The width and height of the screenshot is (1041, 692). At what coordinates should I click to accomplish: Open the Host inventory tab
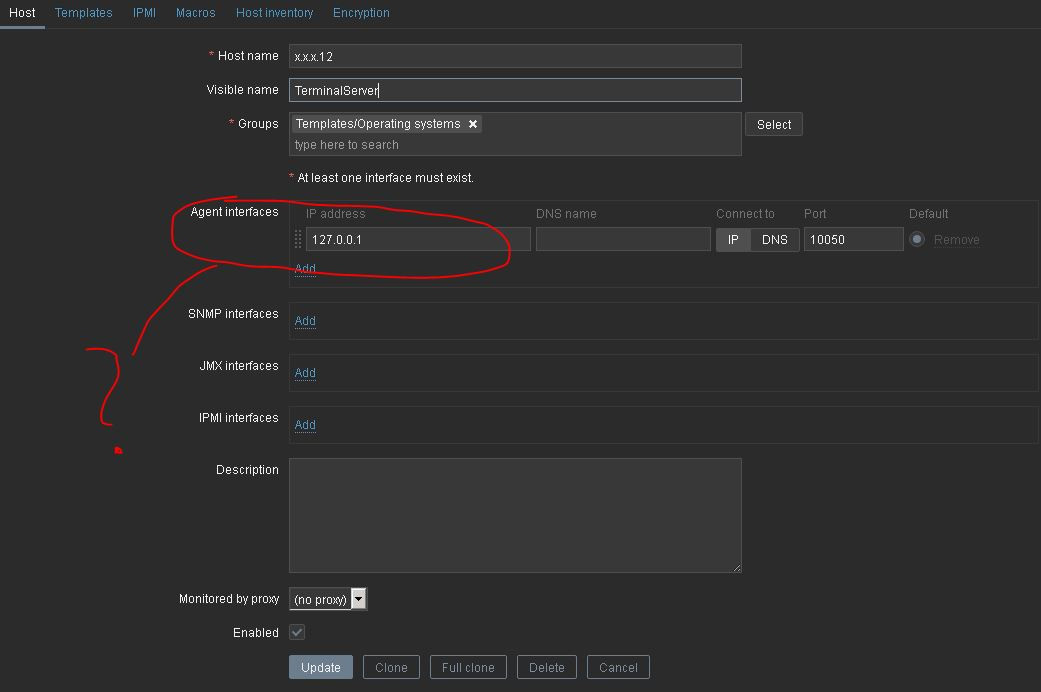click(x=274, y=12)
